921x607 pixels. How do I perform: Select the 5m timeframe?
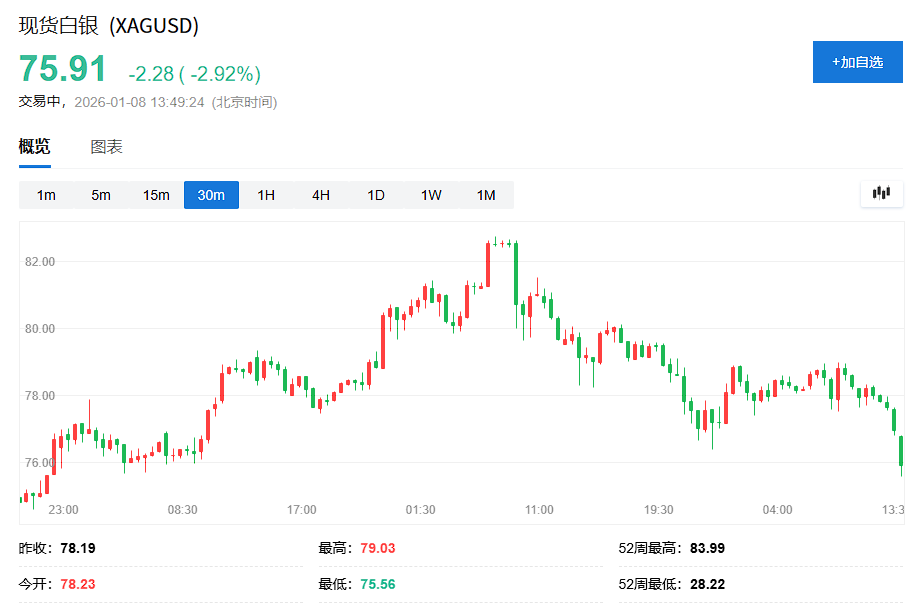101,195
